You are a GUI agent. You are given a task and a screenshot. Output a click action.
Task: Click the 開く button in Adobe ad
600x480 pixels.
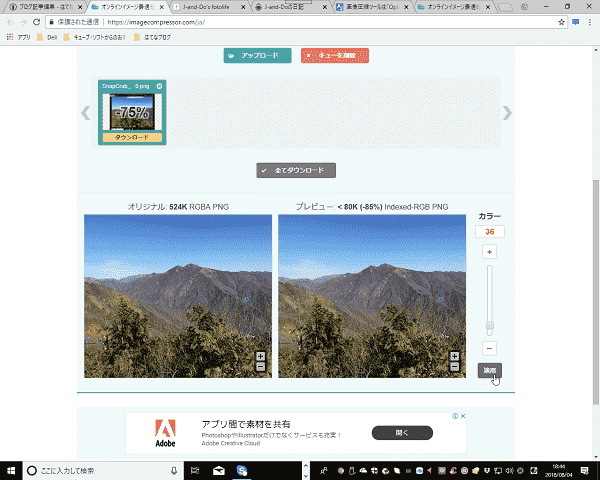(x=402, y=433)
